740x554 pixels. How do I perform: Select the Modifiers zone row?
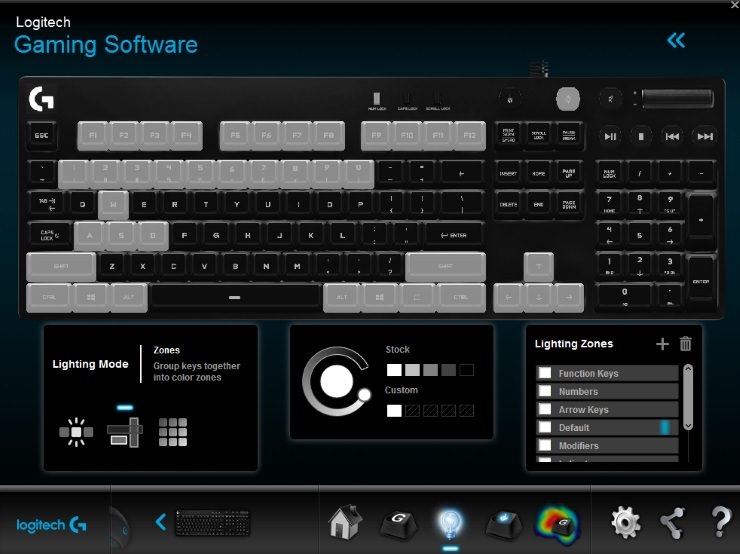pyautogui.click(x=607, y=445)
